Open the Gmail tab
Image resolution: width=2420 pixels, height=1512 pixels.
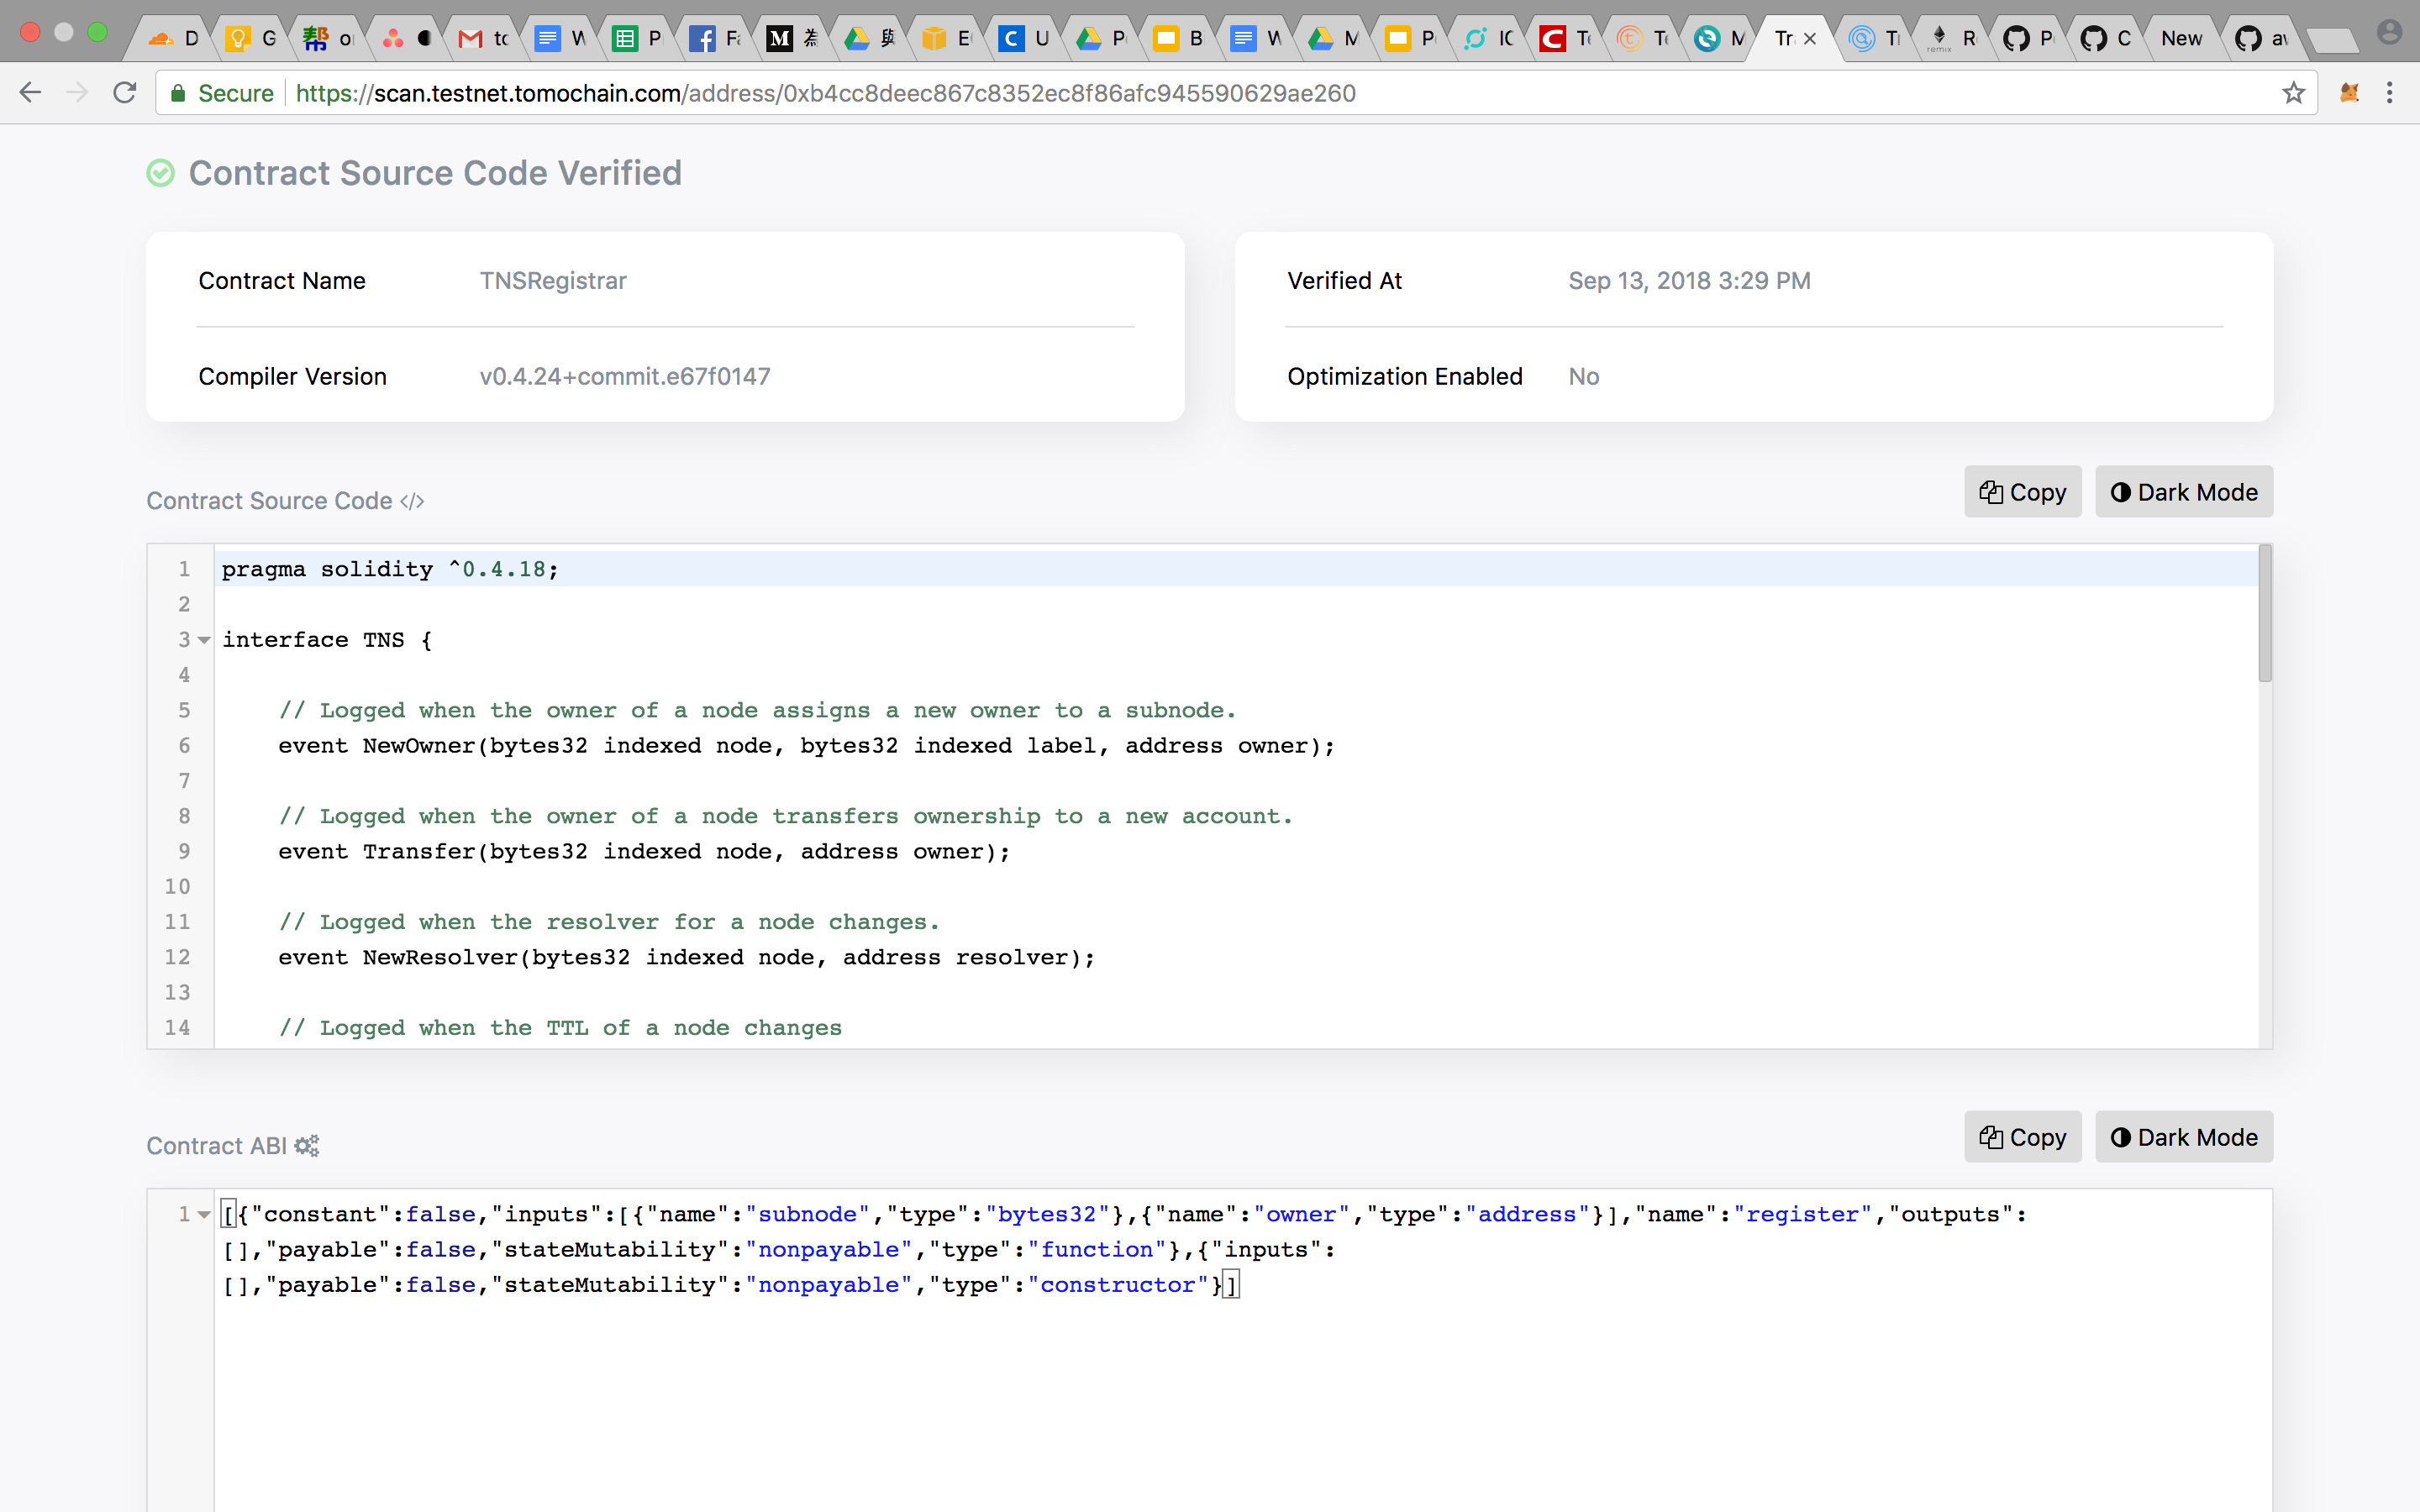pyautogui.click(x=484, y=38)
